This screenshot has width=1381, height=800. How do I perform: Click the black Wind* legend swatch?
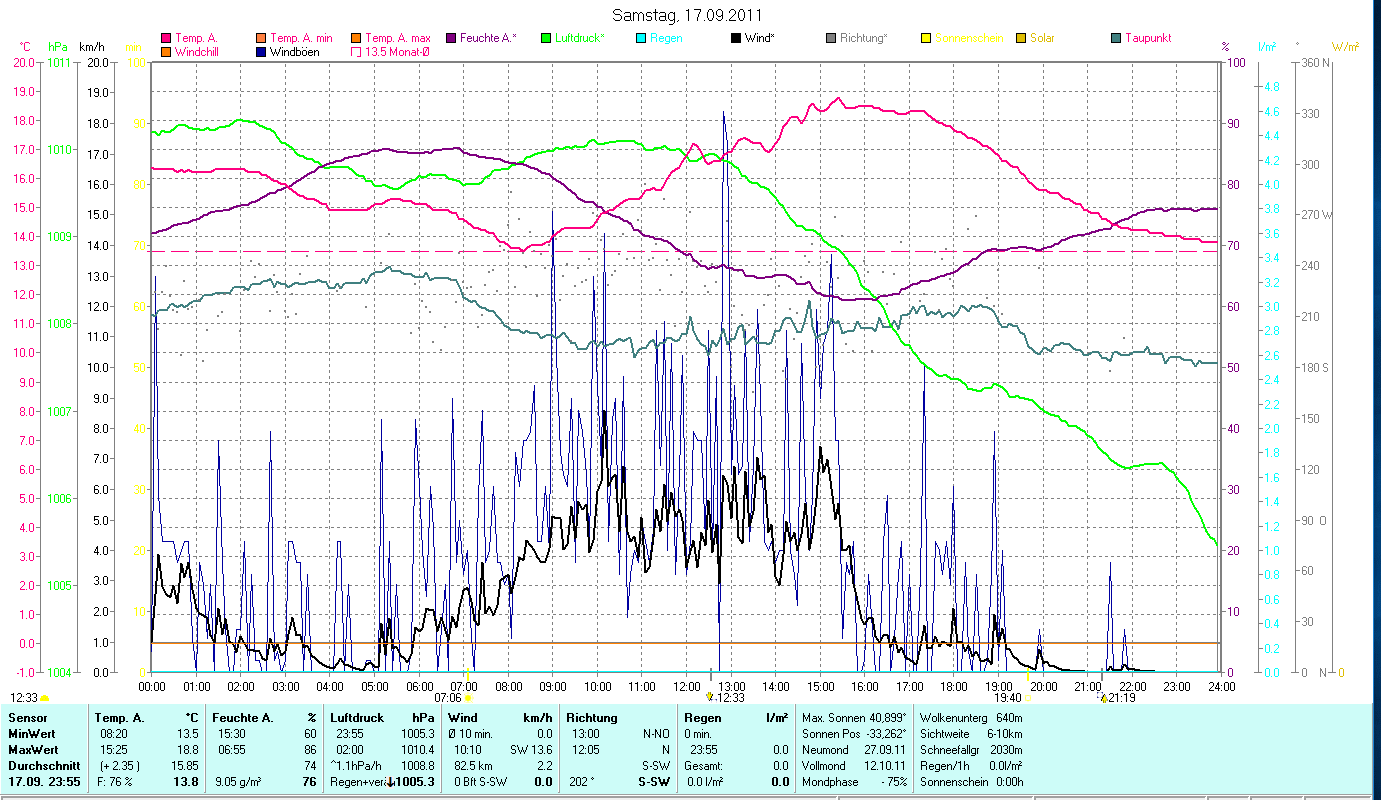point(736,38)
